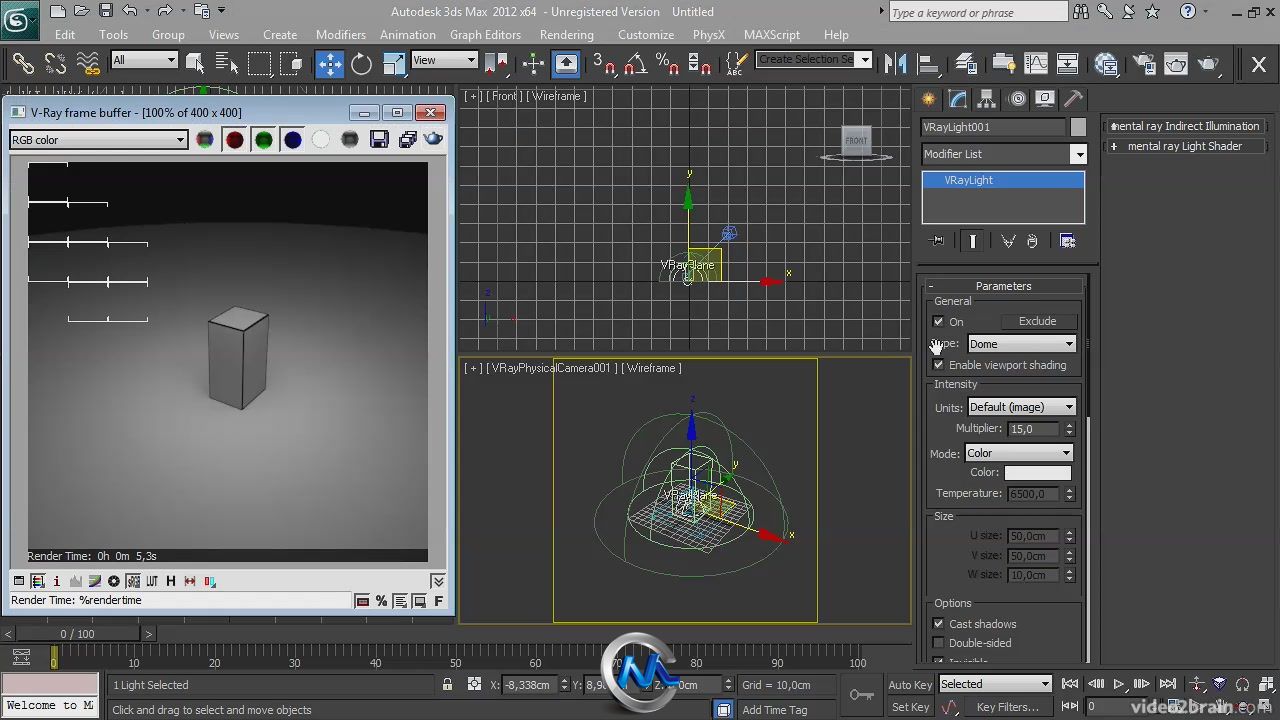Toggle Percent Snap in toolbar

pyautogui.click(x=667, y=63)
